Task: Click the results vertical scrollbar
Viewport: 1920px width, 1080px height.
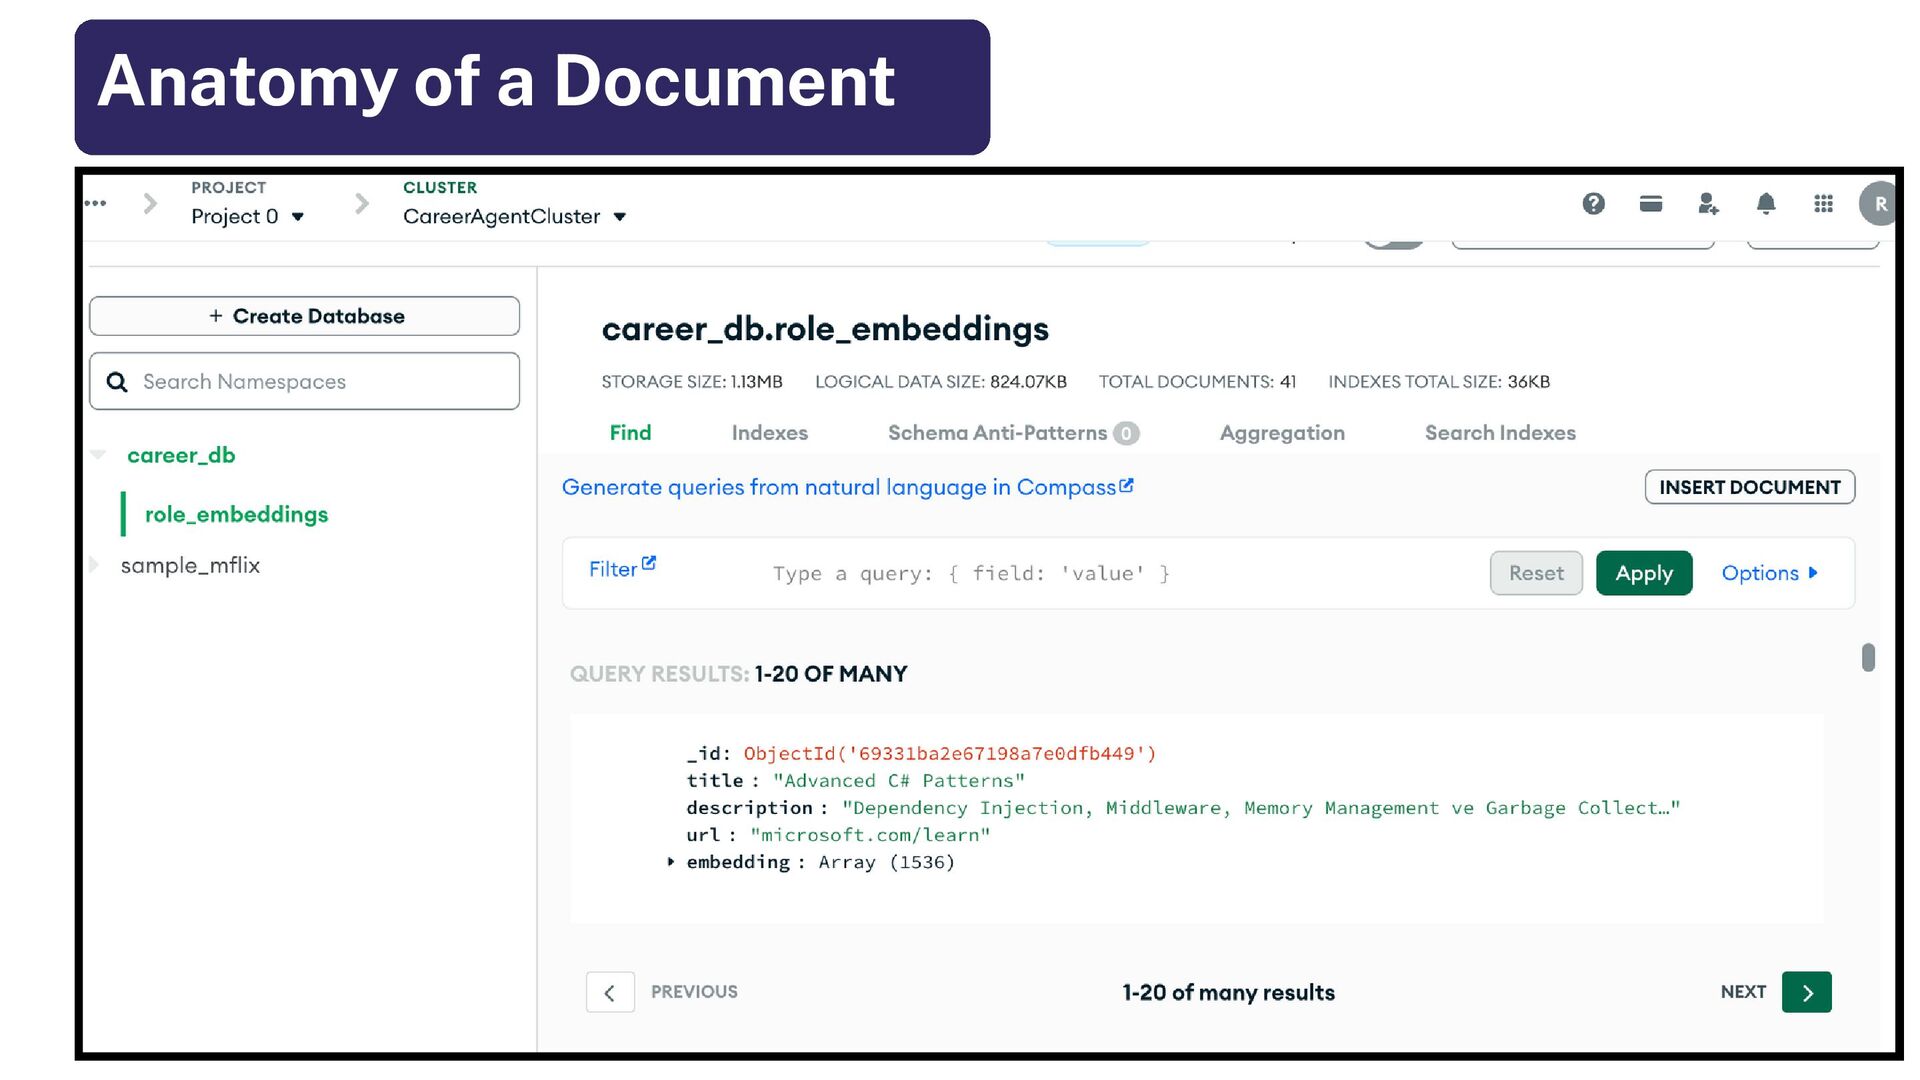Action: (x=1867, y=658)
